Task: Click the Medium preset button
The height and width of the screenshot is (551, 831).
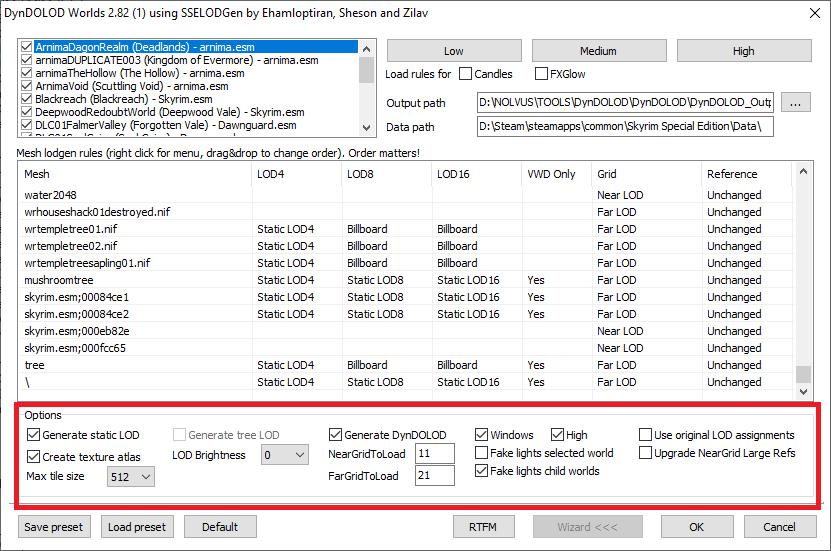Action: click(599, 51)
